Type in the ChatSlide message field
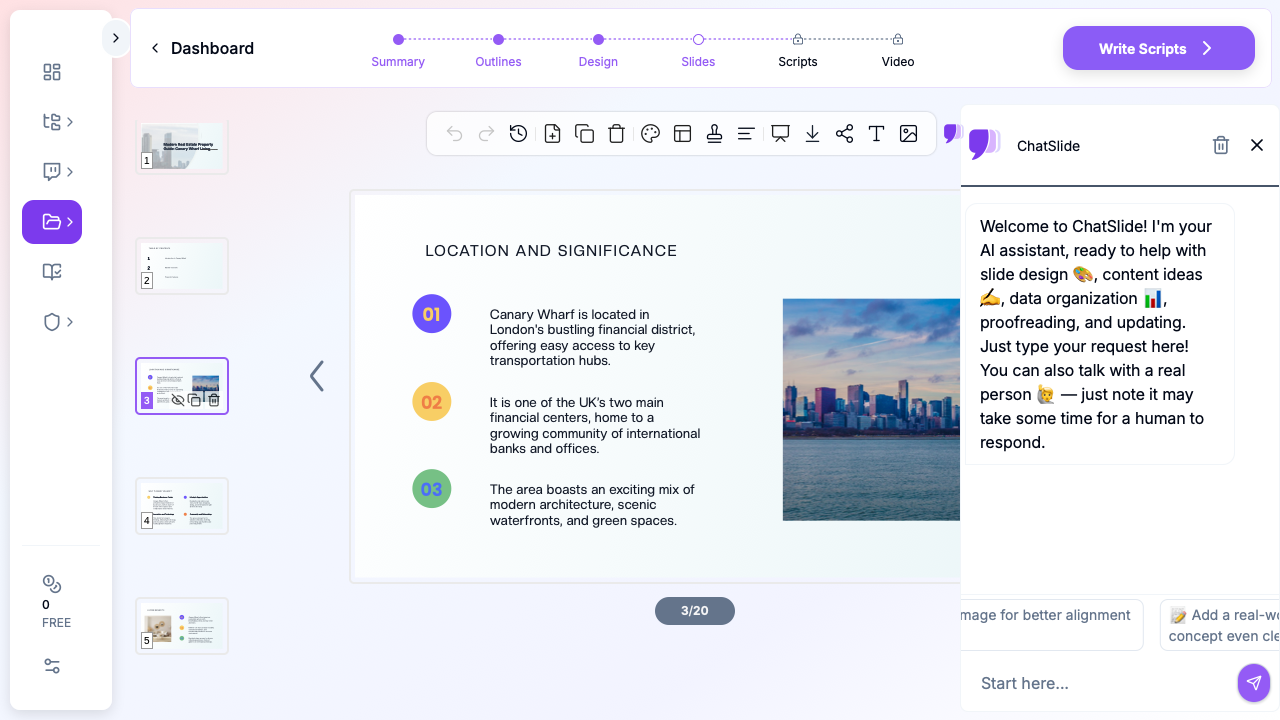Viewport: 1280px width, 720px height. point(1100,683)
